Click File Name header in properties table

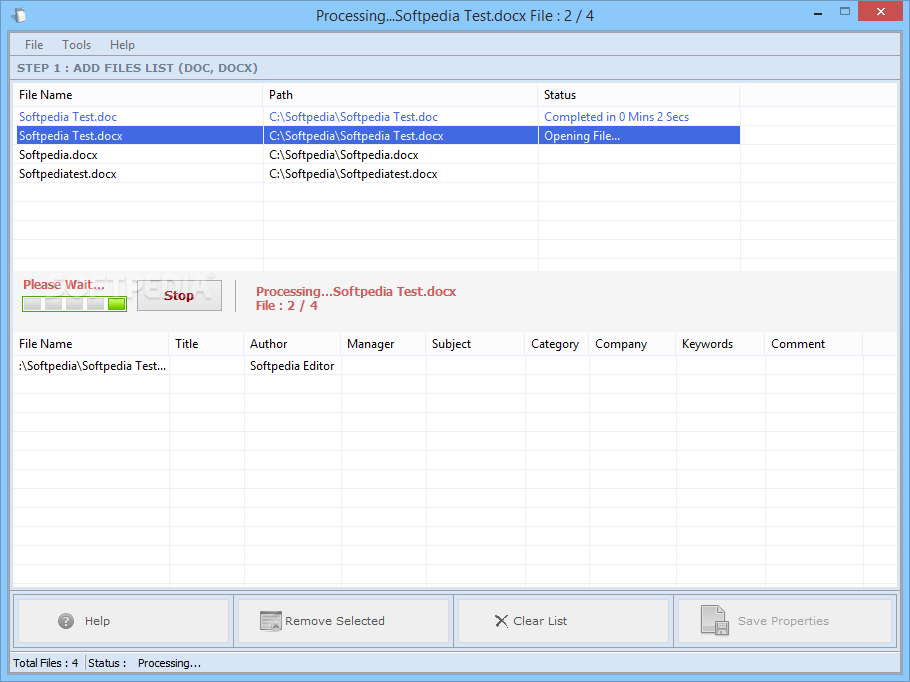click(x=91, y=344)
